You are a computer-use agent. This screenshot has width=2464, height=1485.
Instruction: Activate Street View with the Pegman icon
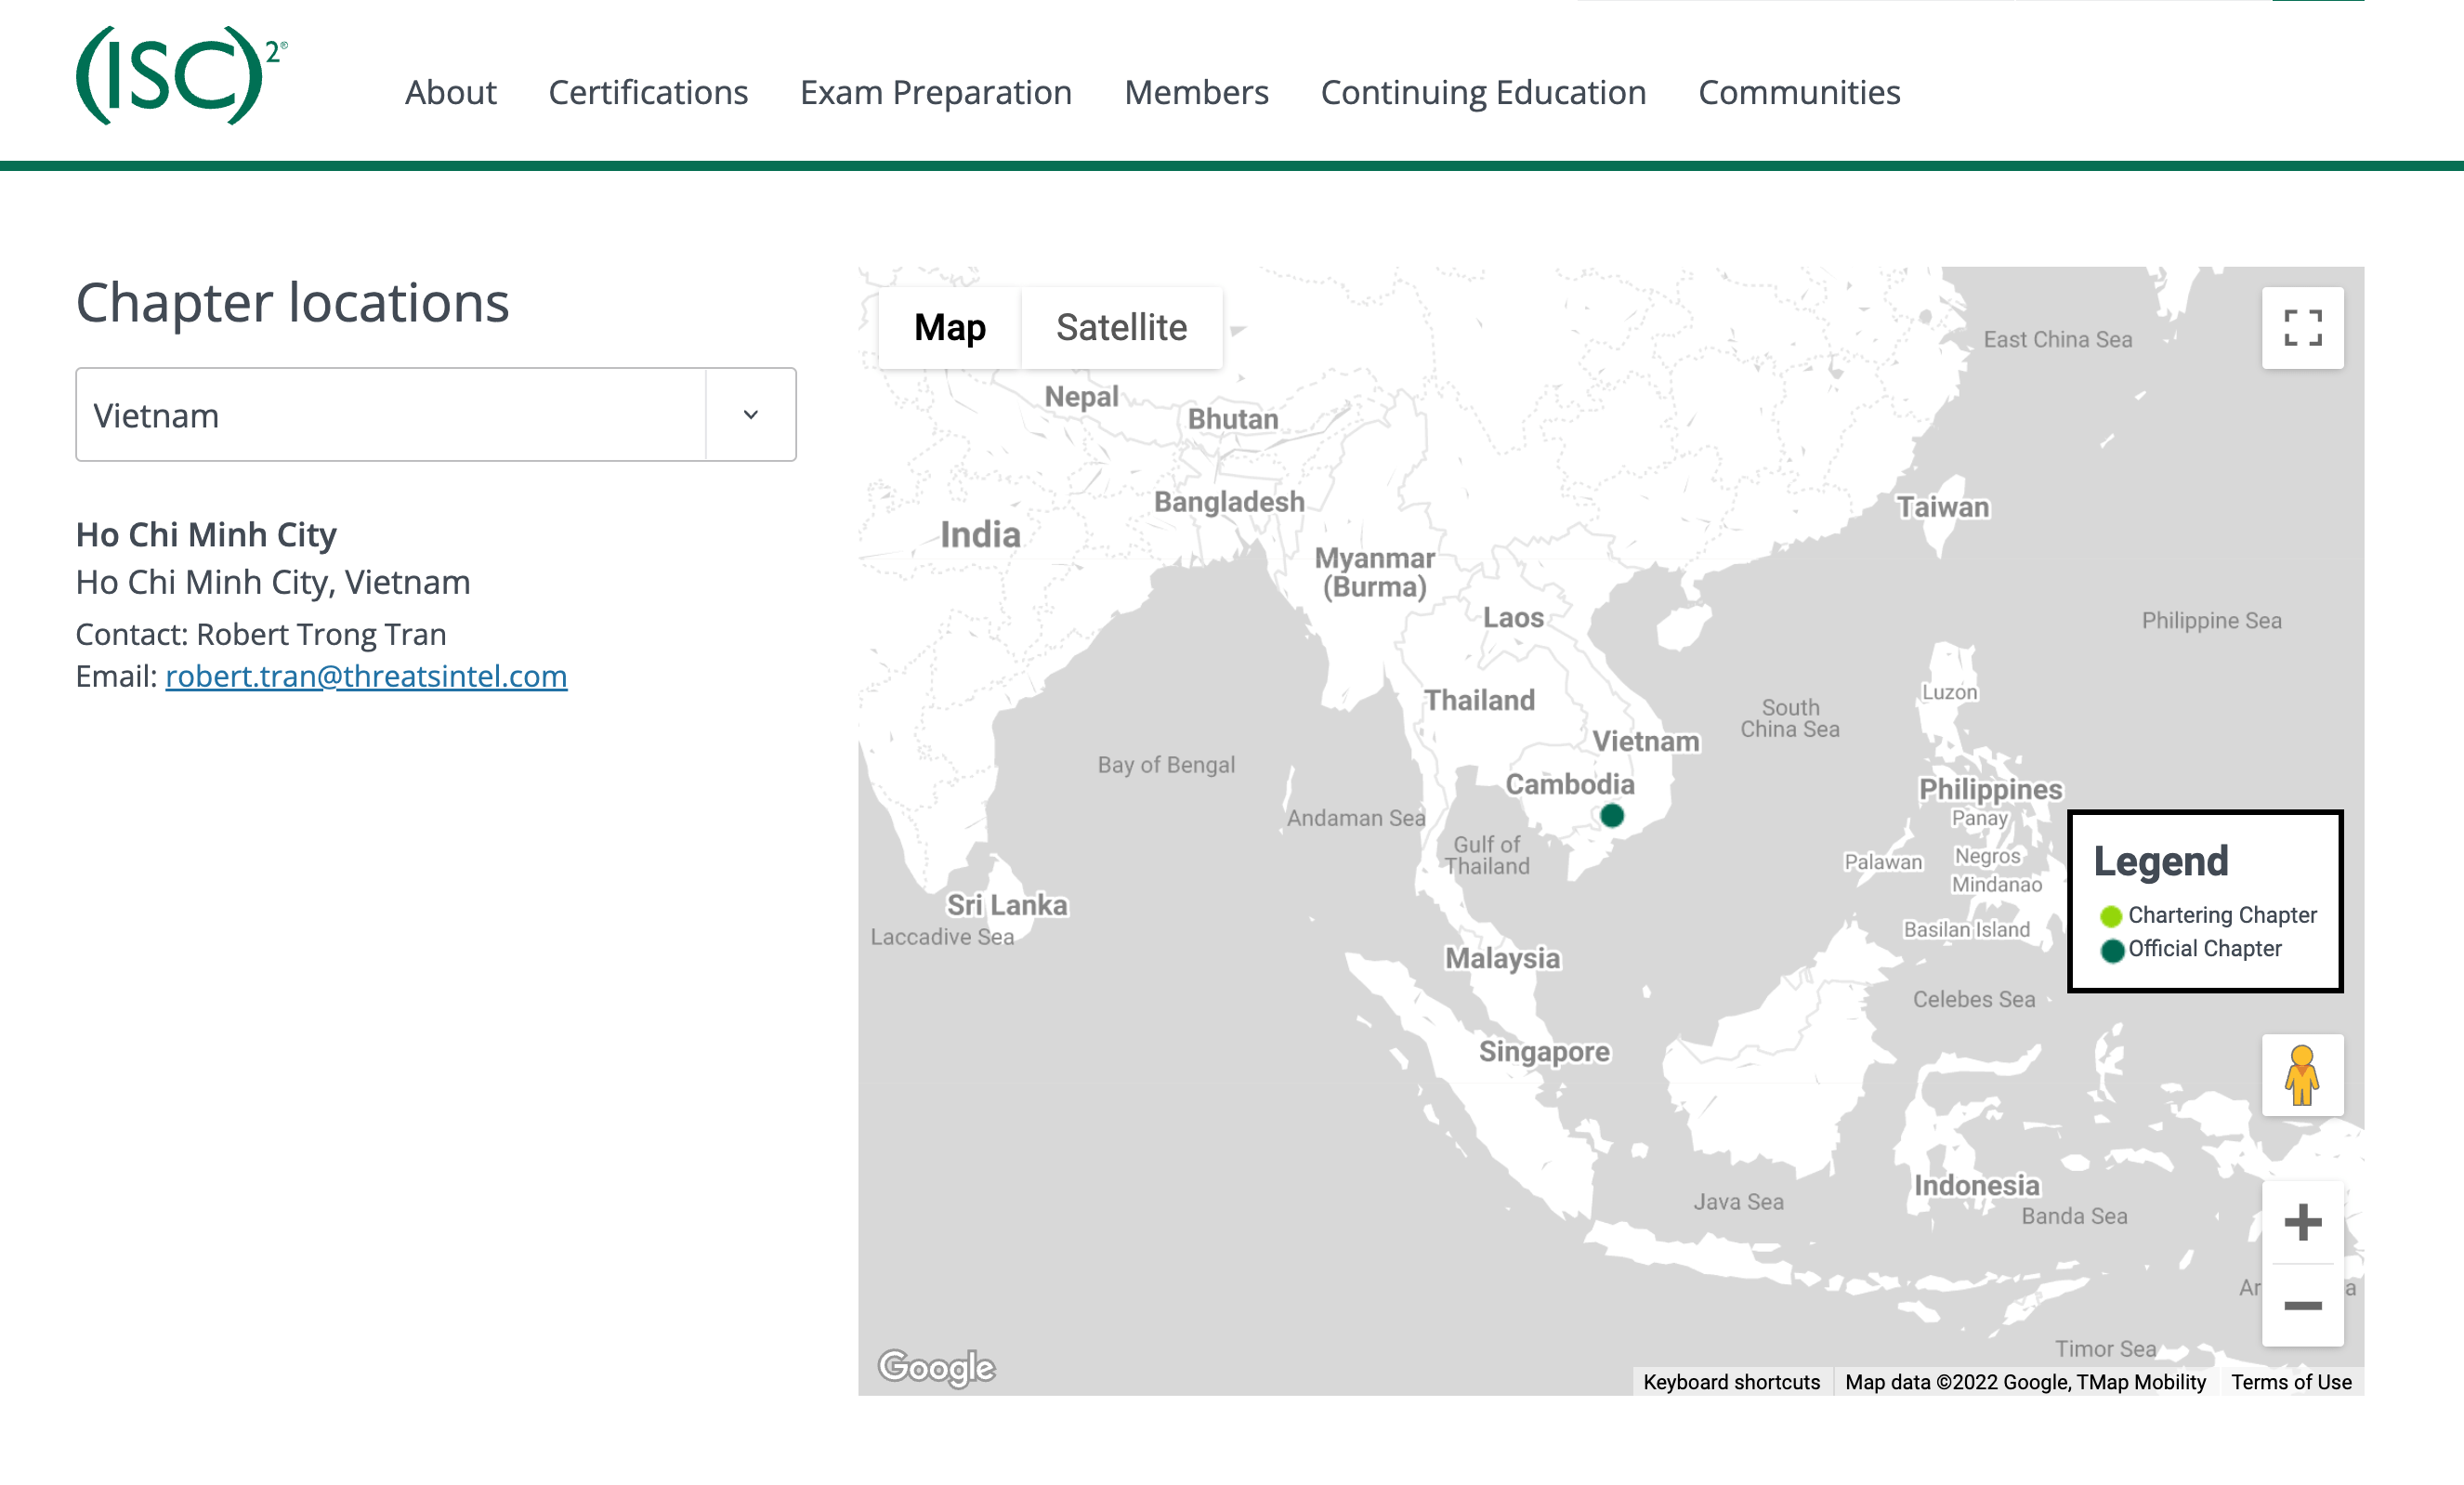tap(2303, 1076)
